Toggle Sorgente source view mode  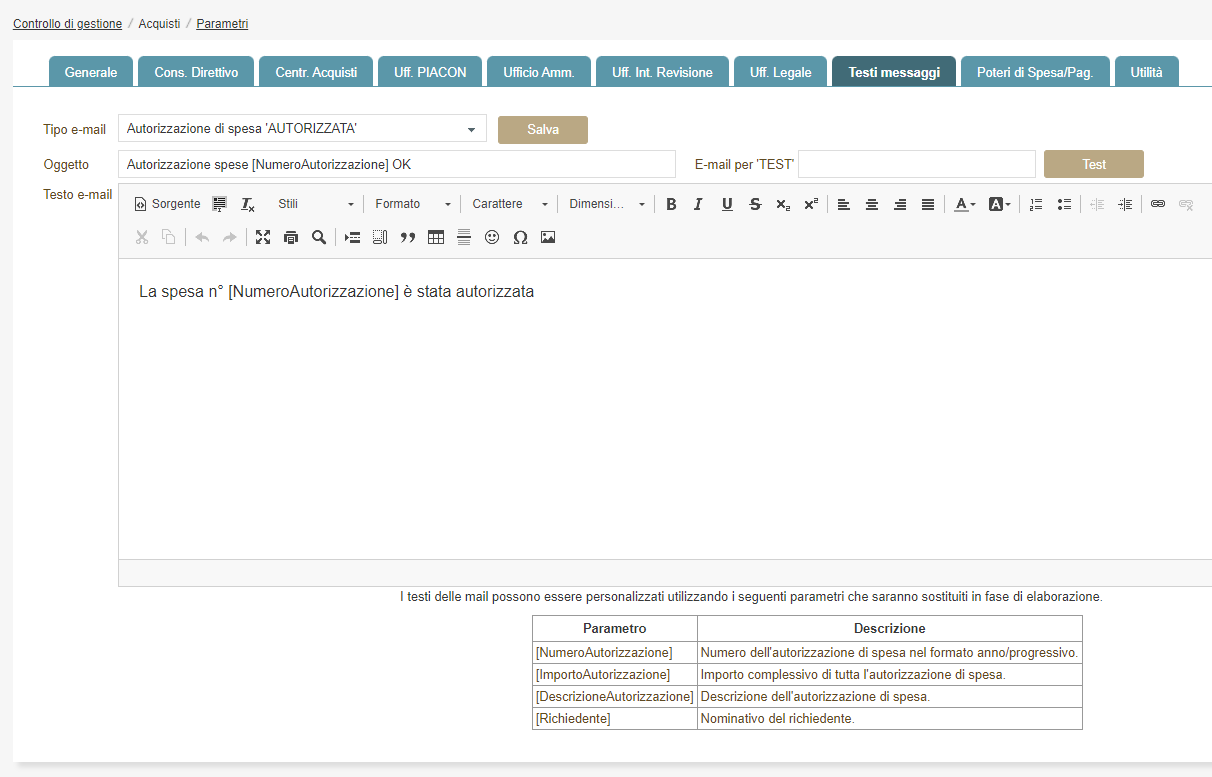pyautogui.click(x=167, y=204)
